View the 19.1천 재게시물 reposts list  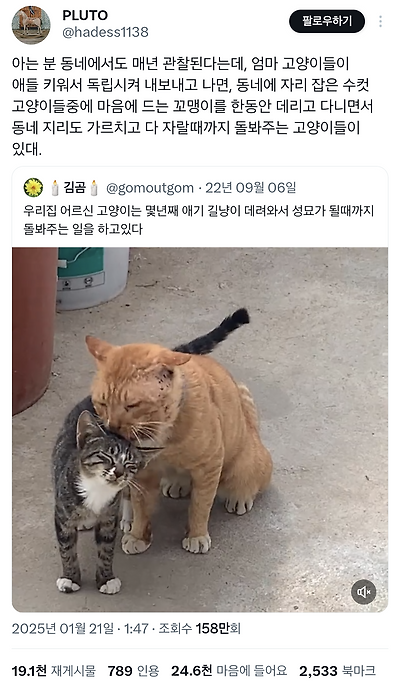pyautogui.click(x=53, y=671)
